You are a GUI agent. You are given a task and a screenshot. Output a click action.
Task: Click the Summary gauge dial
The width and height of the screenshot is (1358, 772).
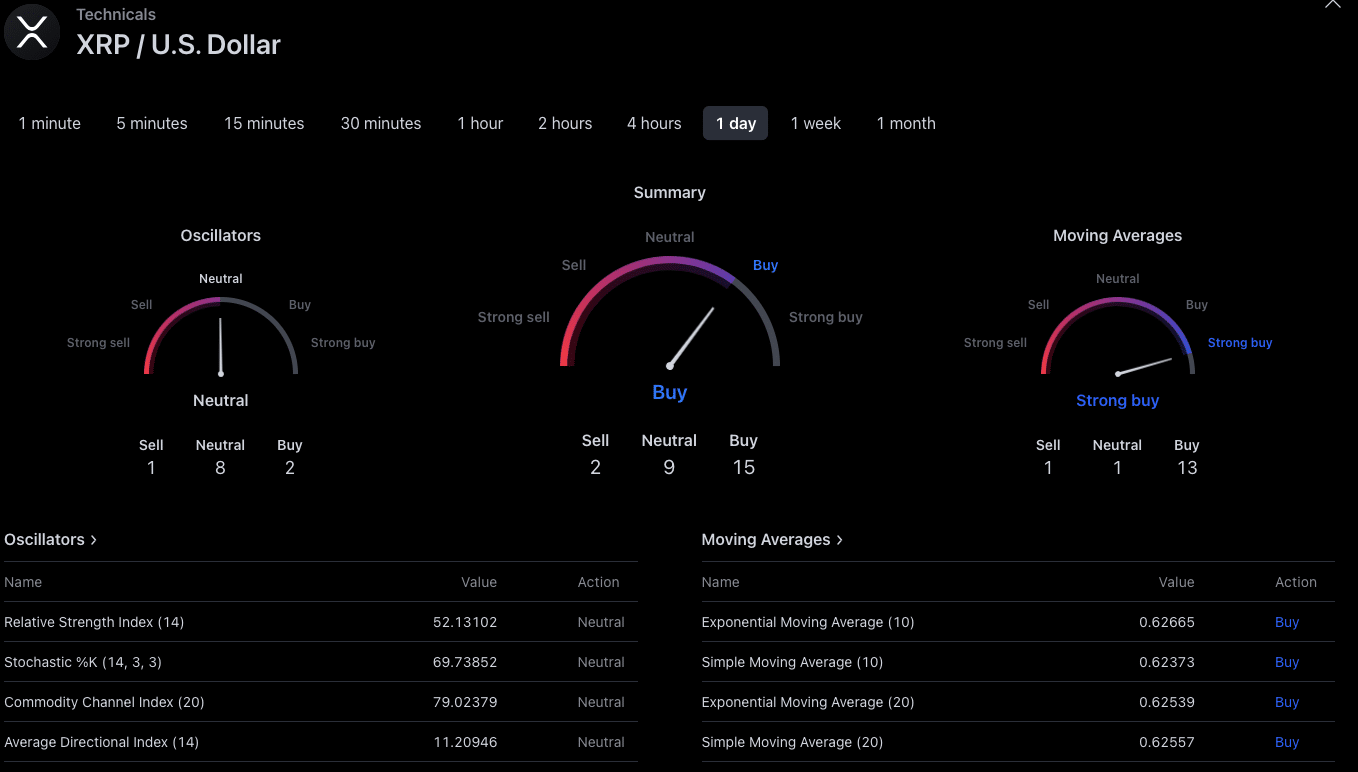670,312
